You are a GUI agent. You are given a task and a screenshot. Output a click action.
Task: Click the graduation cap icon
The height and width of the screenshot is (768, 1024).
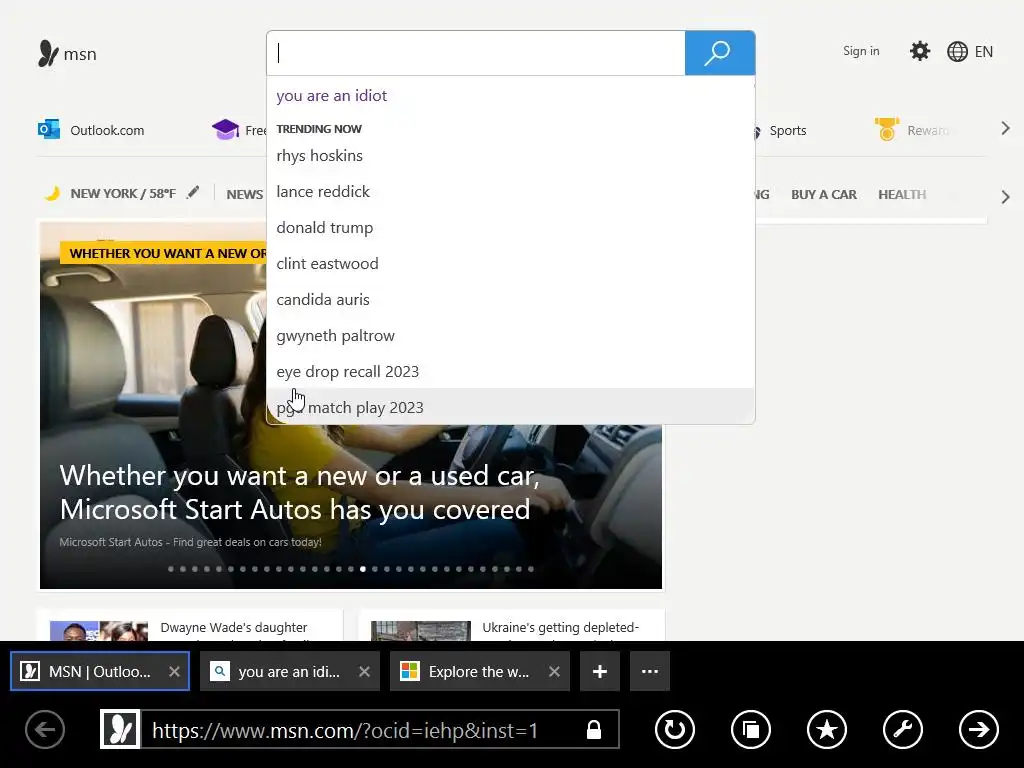(225, 130)
